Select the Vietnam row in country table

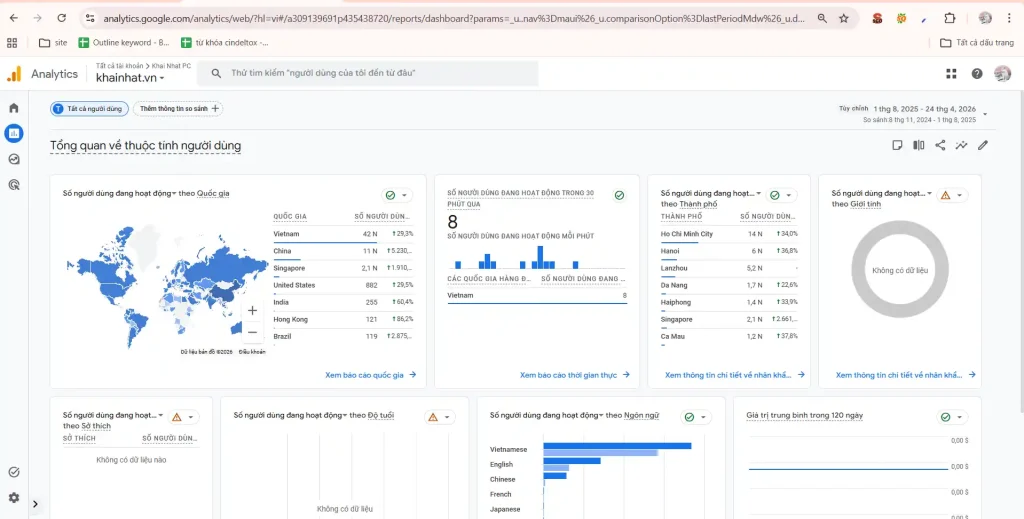[x=344, y=234]
